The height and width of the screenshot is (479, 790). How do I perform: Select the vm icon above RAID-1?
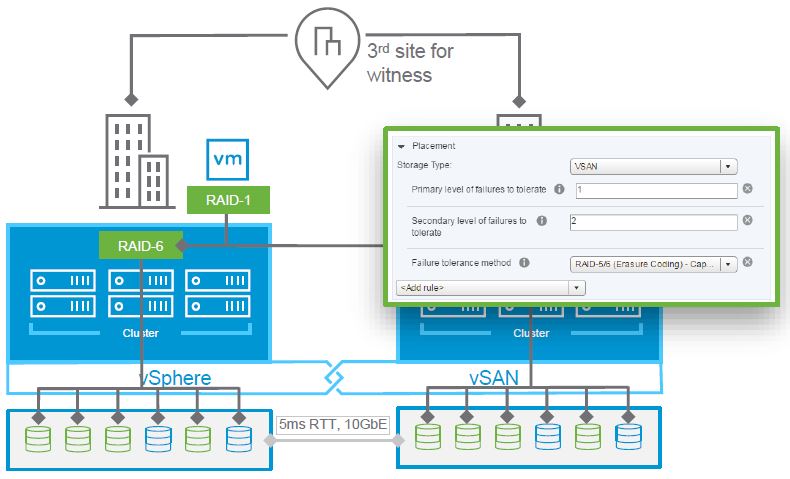[x=228, y=160]
